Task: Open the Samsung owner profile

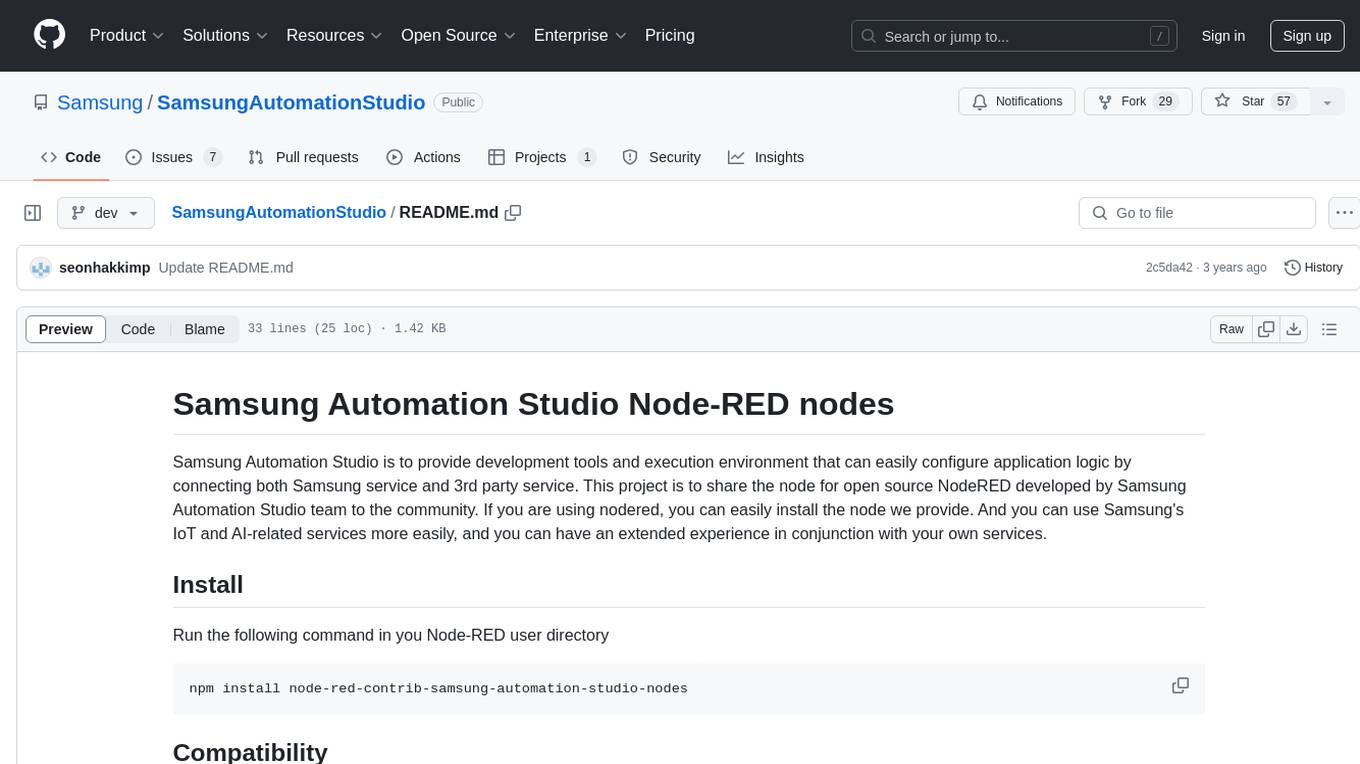Action: [x=100, y=102]
